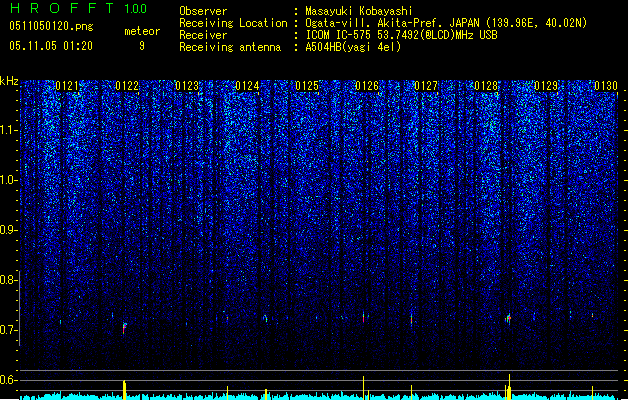629x400 pixels.
Task: Click the 0.6 kHz axis tick label
Action: tap(9, 380)
